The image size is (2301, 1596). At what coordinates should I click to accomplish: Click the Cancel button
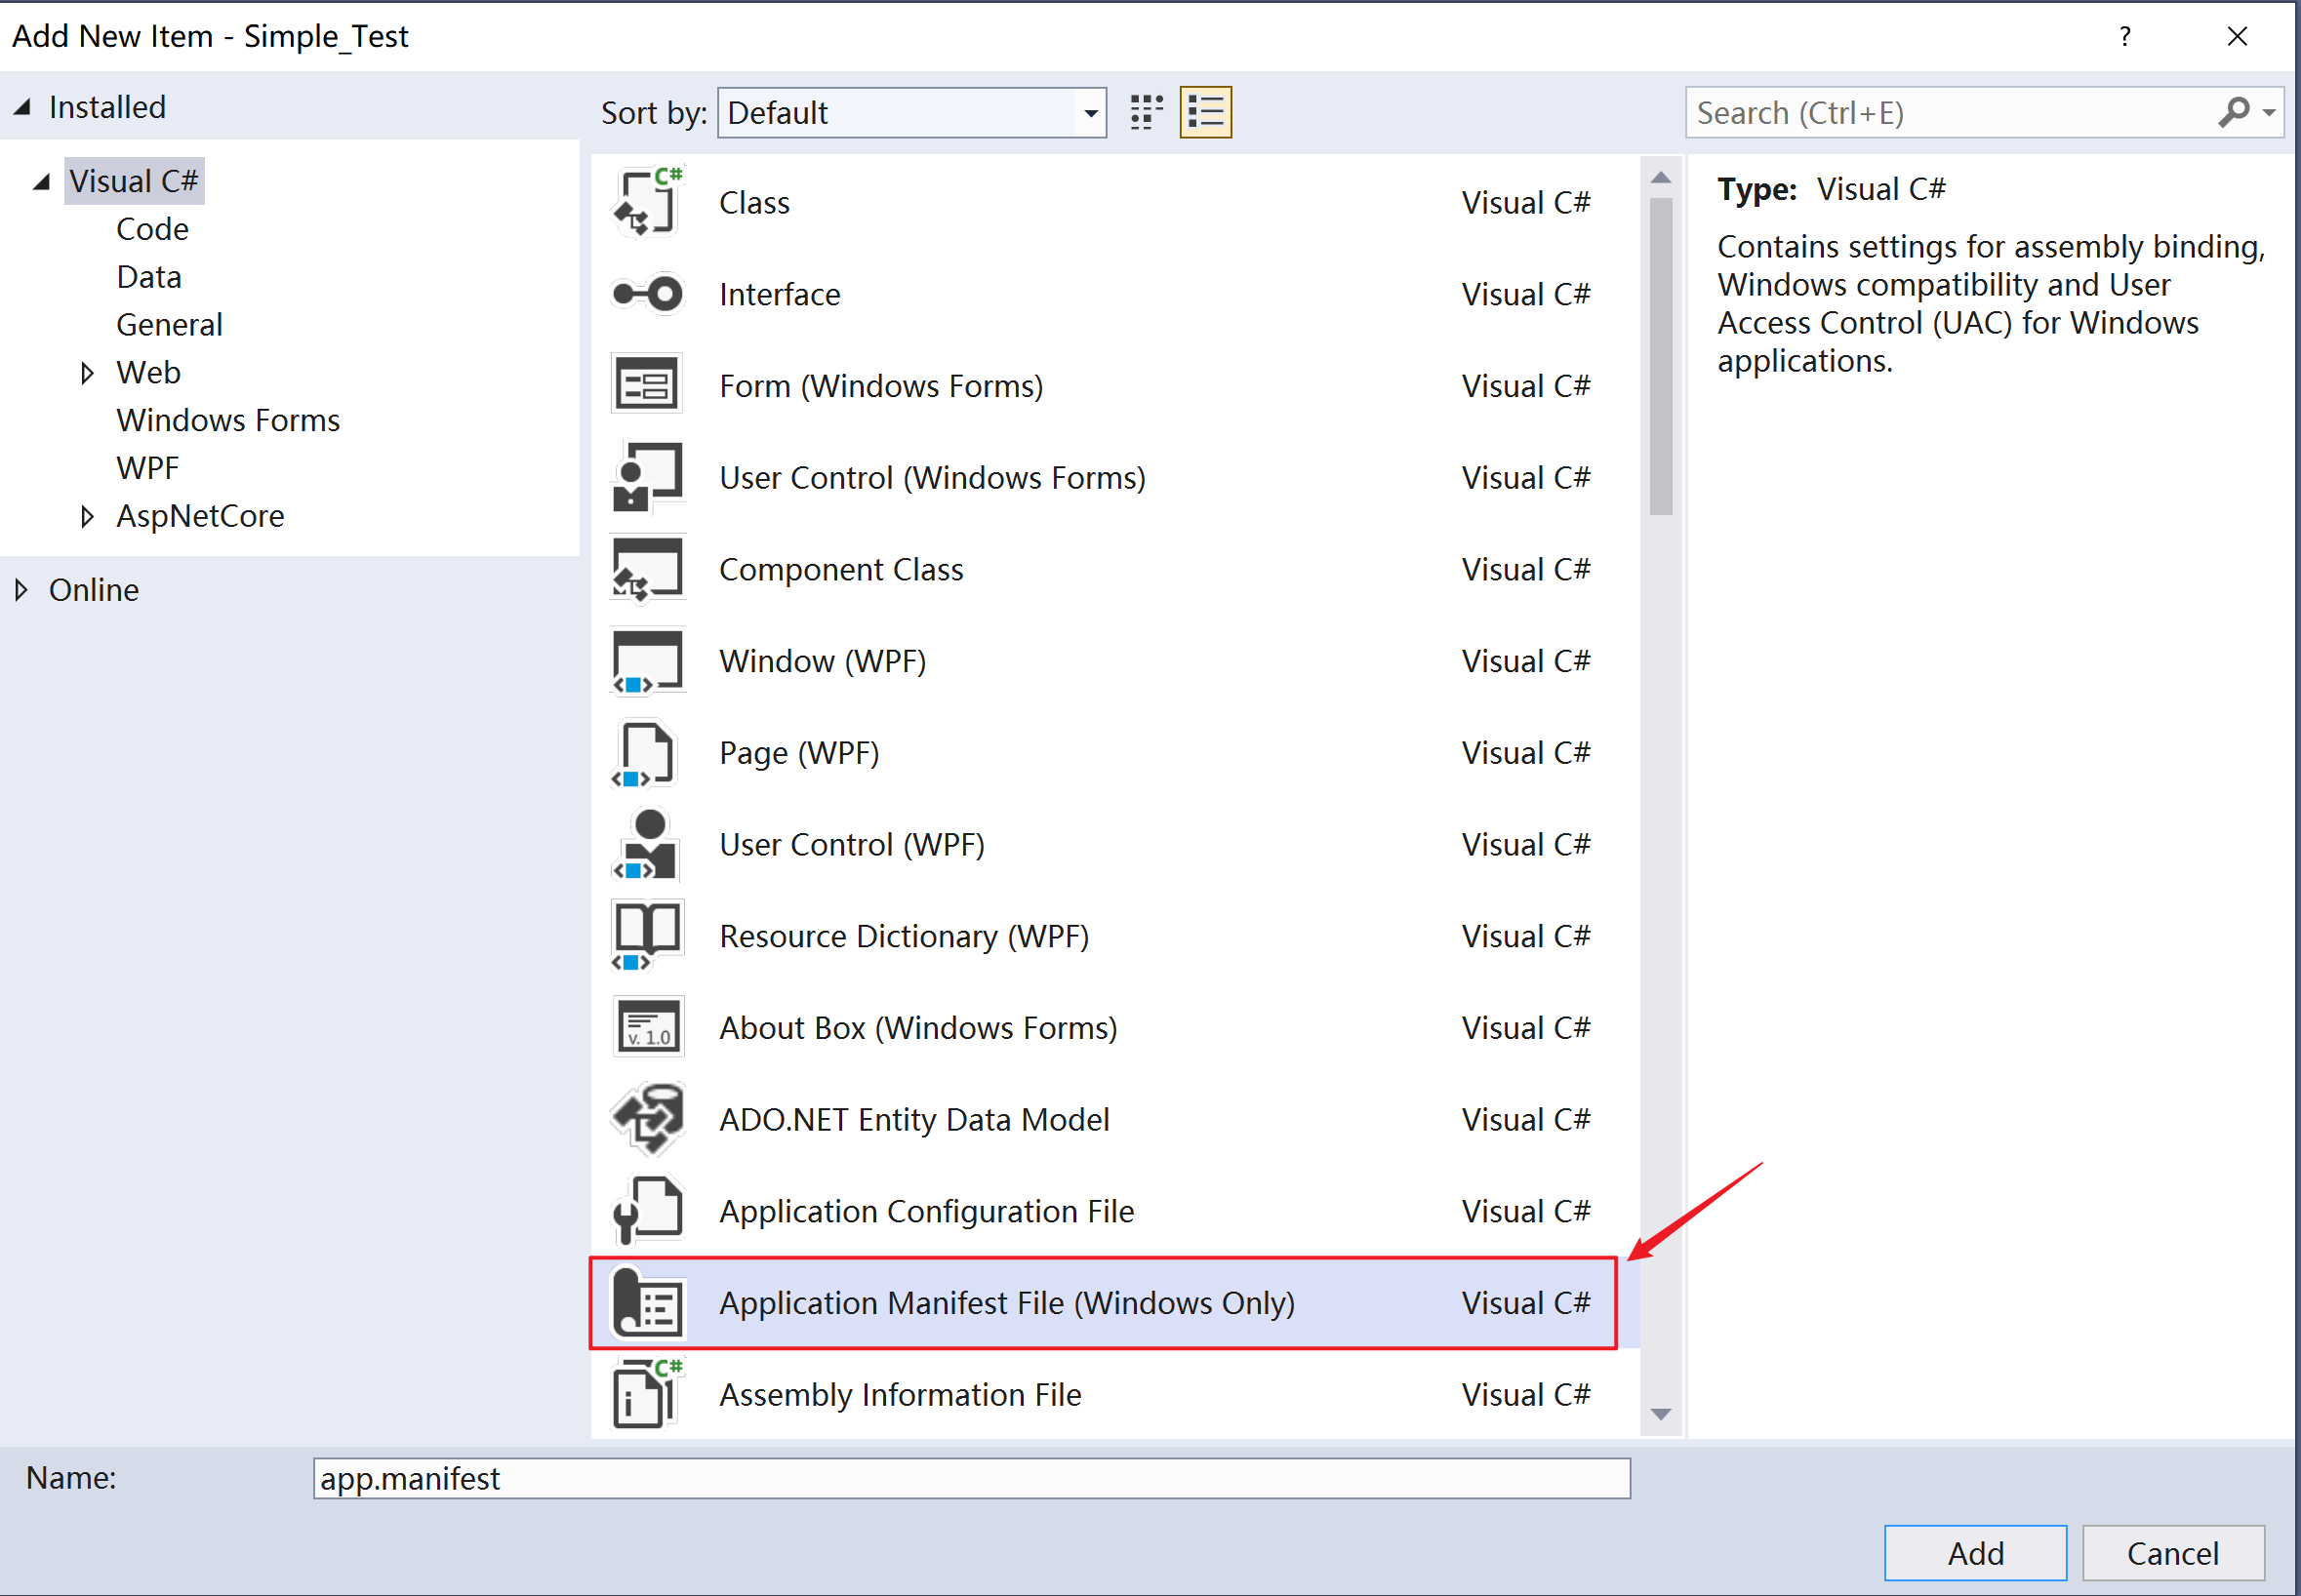click(x=2172, y=1552)
